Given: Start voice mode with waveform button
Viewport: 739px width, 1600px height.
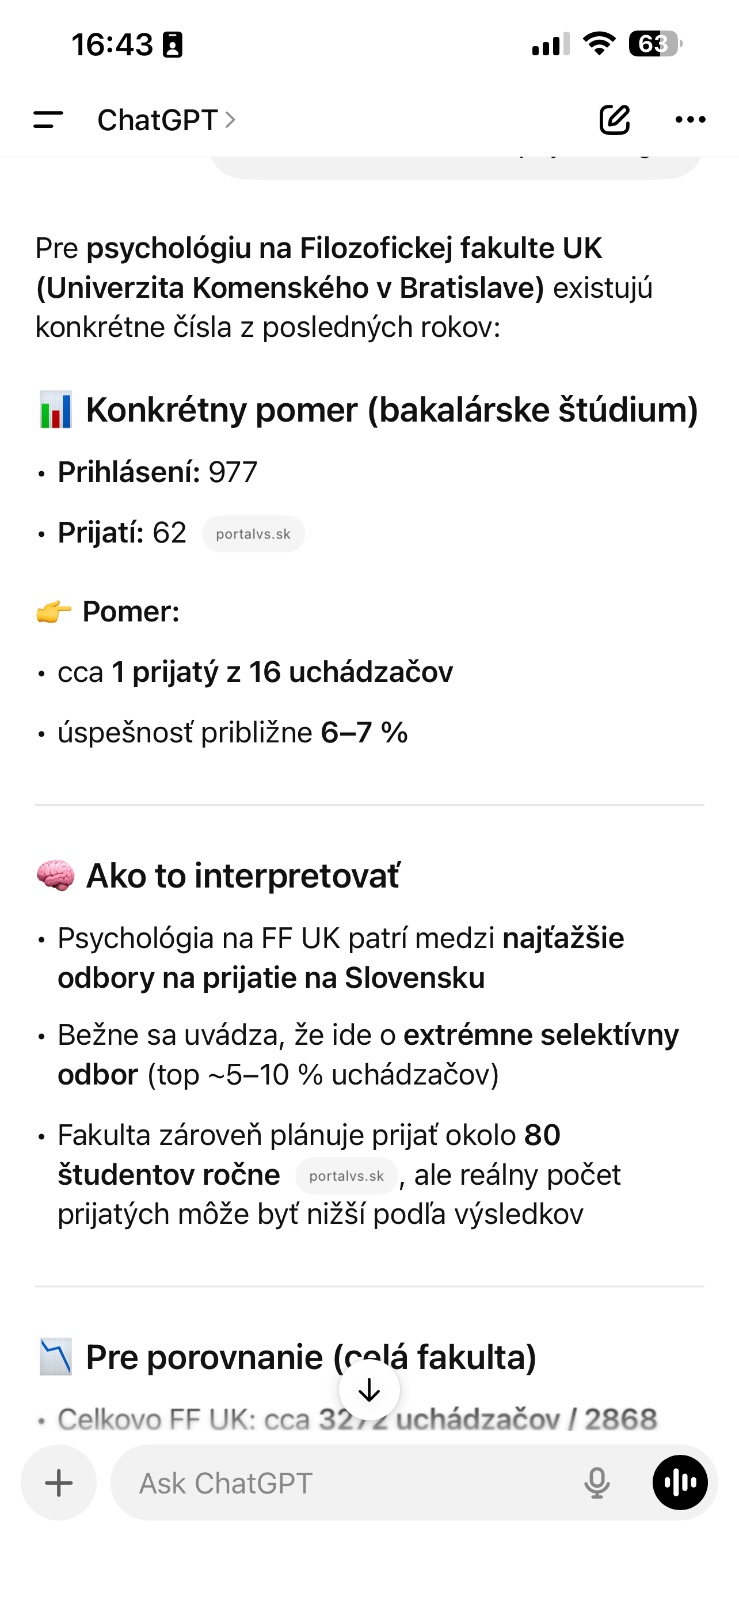Looking at the screenshot, I should click(x=680, y=1483).
